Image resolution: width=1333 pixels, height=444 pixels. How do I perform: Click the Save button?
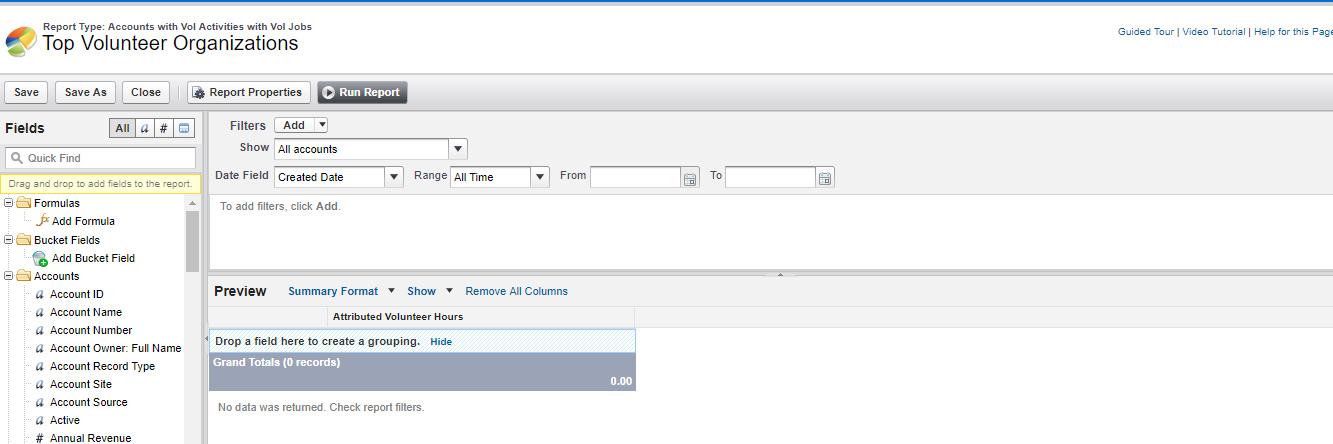coord(26,92)
